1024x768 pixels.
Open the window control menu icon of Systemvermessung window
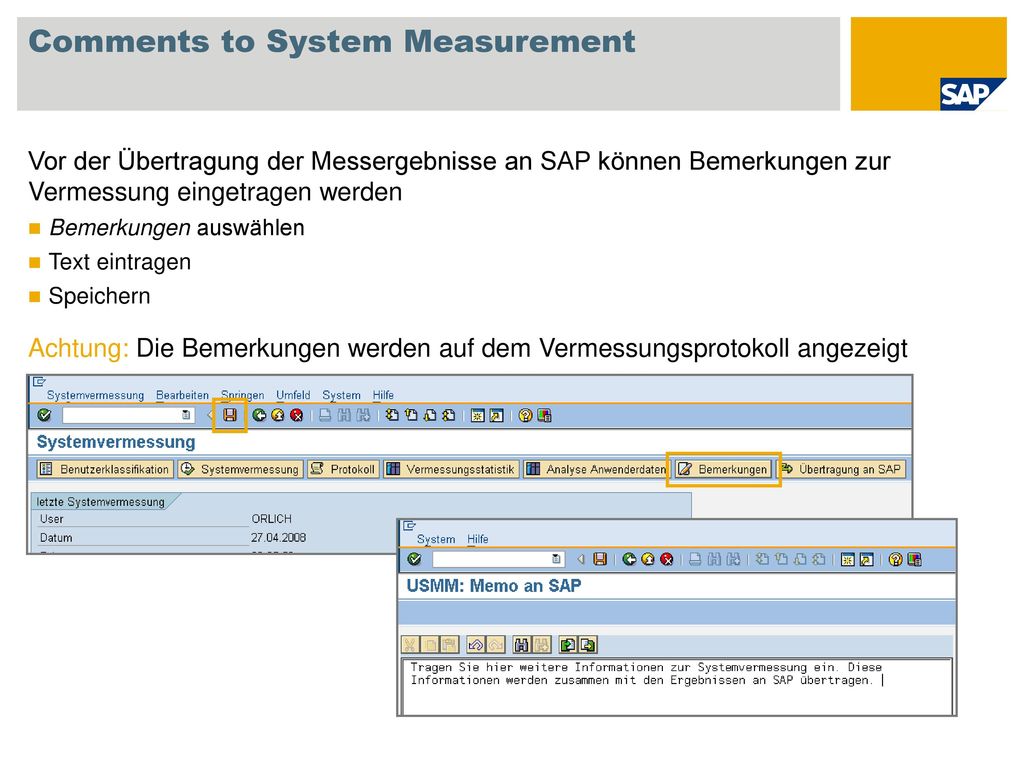pyautogui.click(x=40, y=381)
